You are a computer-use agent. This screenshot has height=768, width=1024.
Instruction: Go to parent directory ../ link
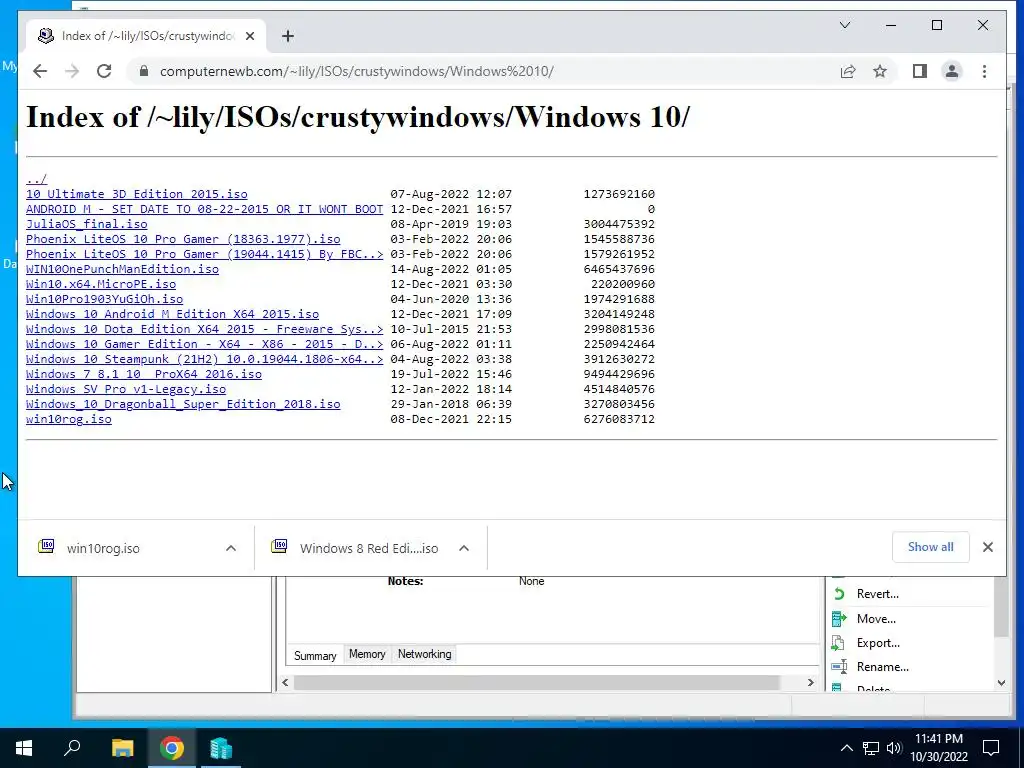[37, 179]
